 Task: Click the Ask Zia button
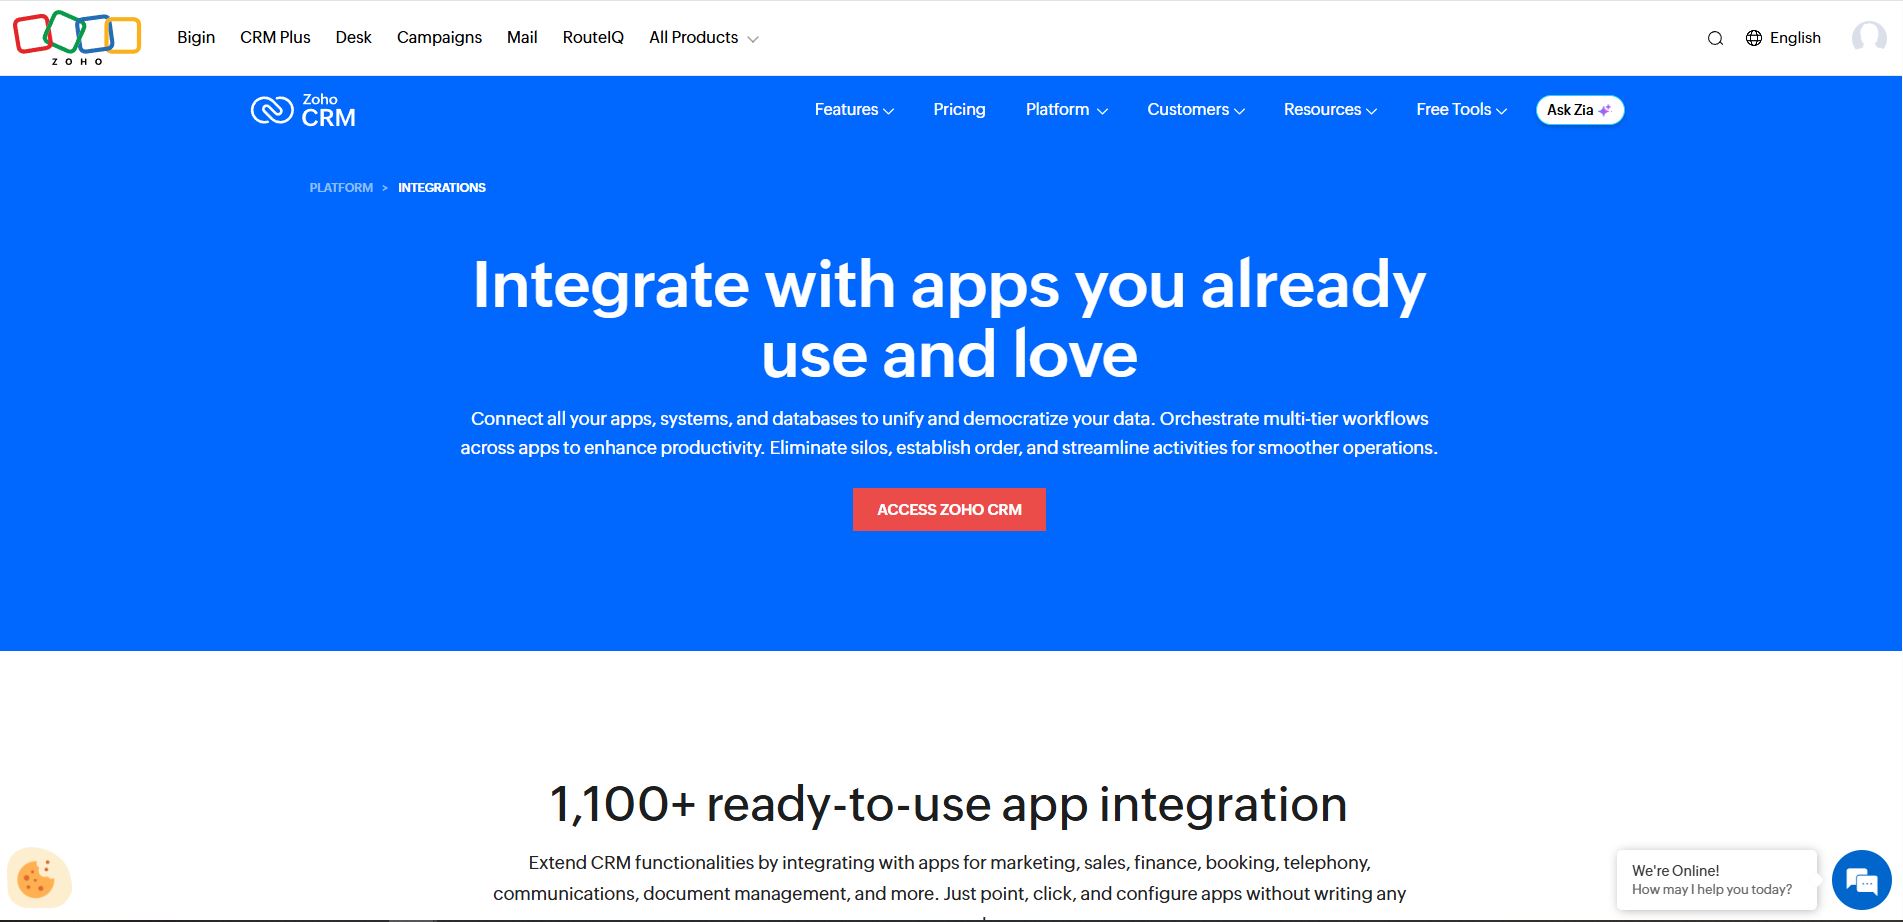click(x=1580, y=110)
